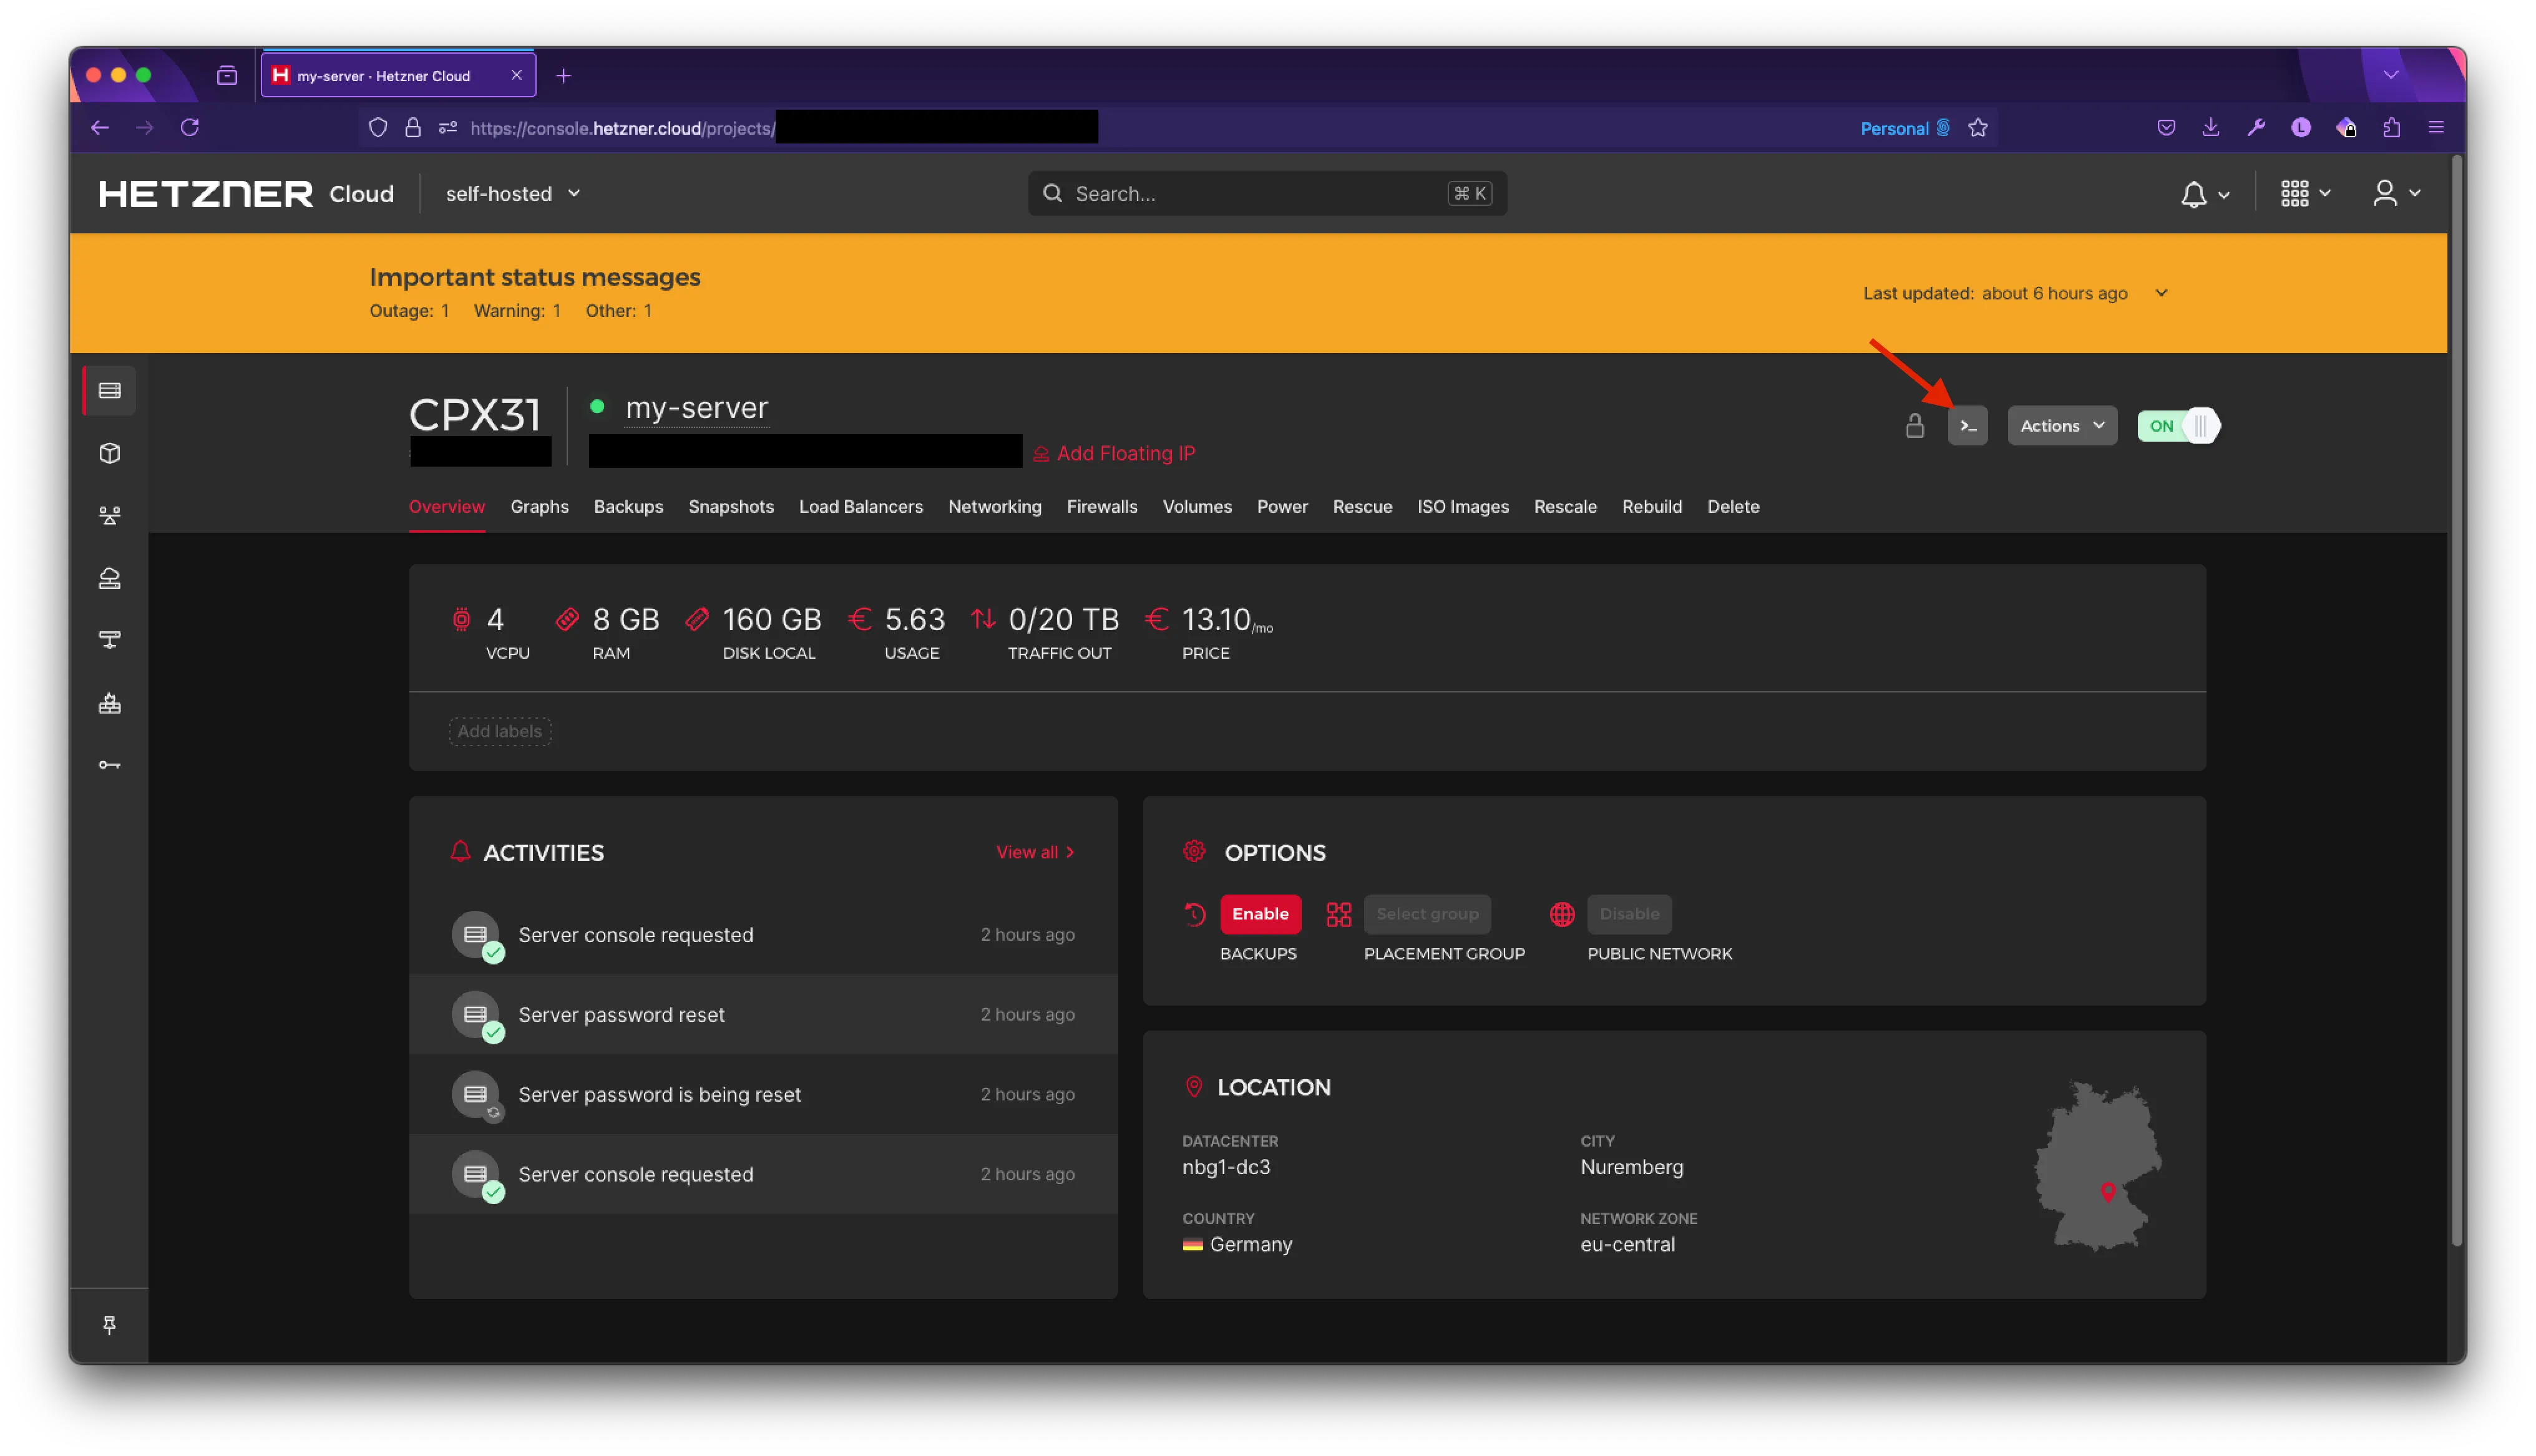Open the Load Balancers tab
The height and width of the screenshot is (1456, 2536).
pos(860,507)
